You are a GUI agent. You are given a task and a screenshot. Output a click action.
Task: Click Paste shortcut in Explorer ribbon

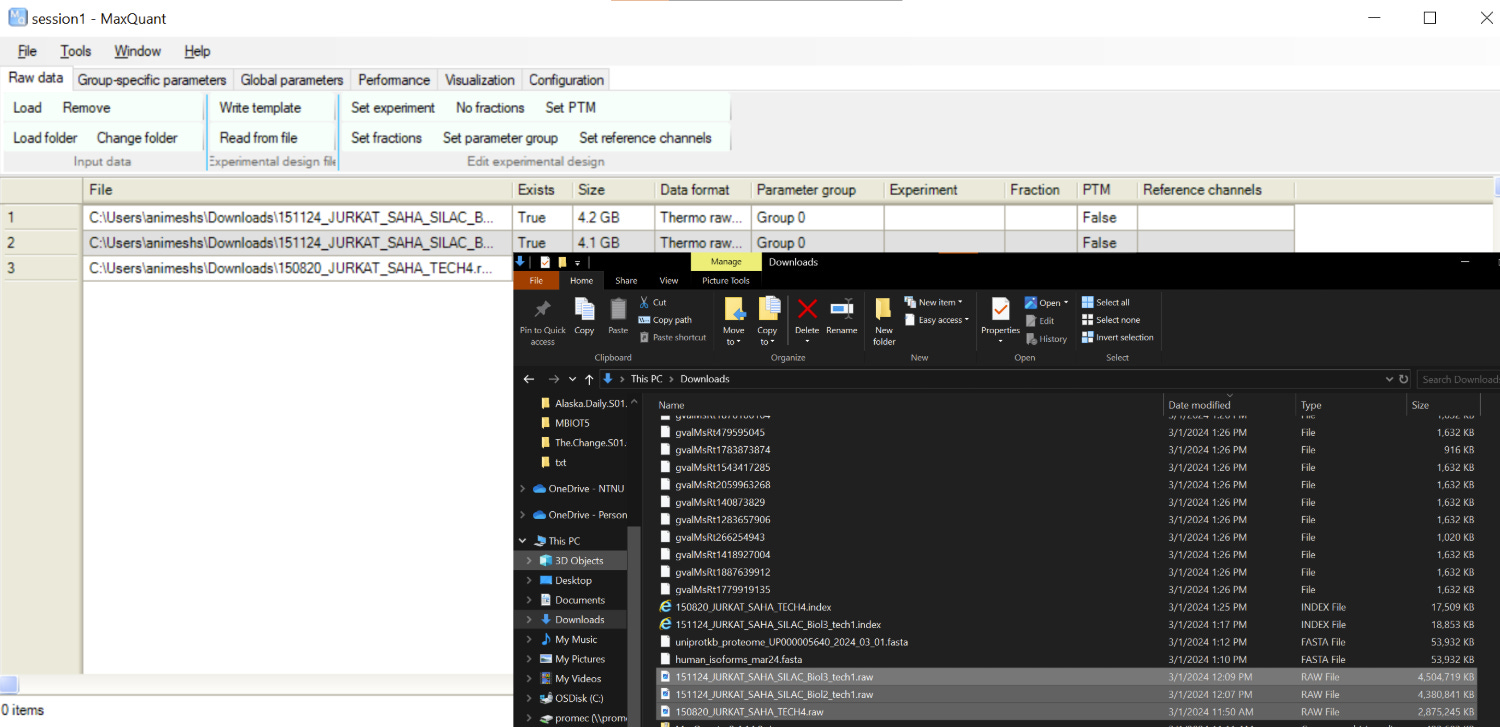point(672,337)
